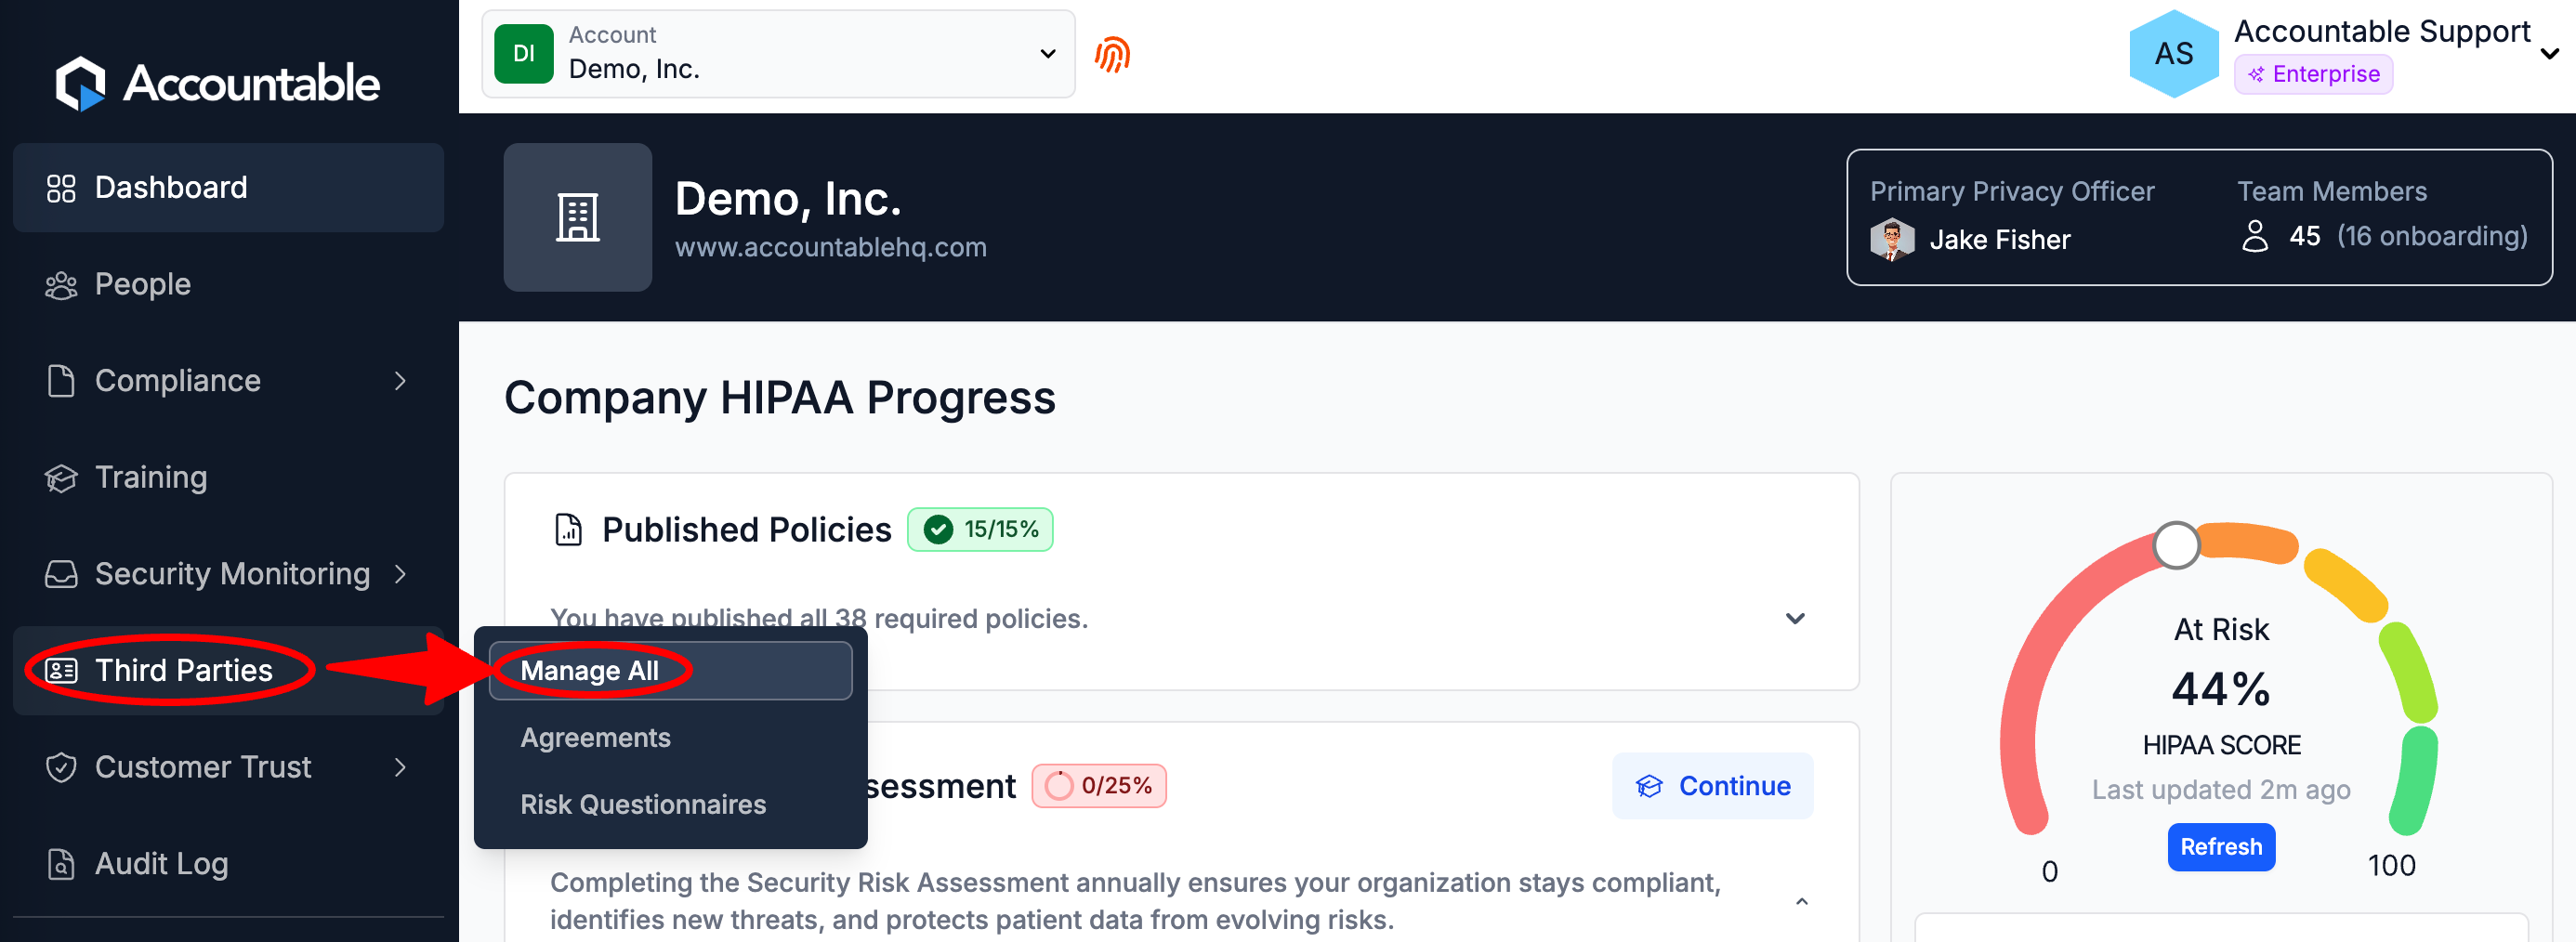The height and width of the screenshot is (942, 2576).
Task: Click the Training graduation cap icon
Action: [x=61, y=478]
